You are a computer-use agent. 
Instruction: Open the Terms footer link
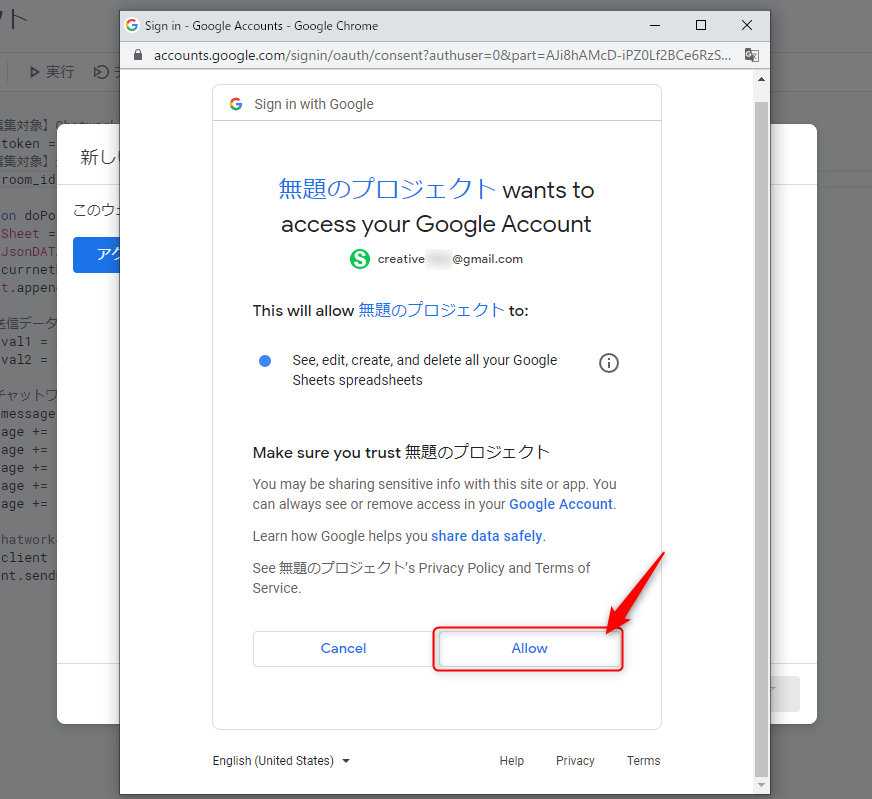tap(643, 761)
